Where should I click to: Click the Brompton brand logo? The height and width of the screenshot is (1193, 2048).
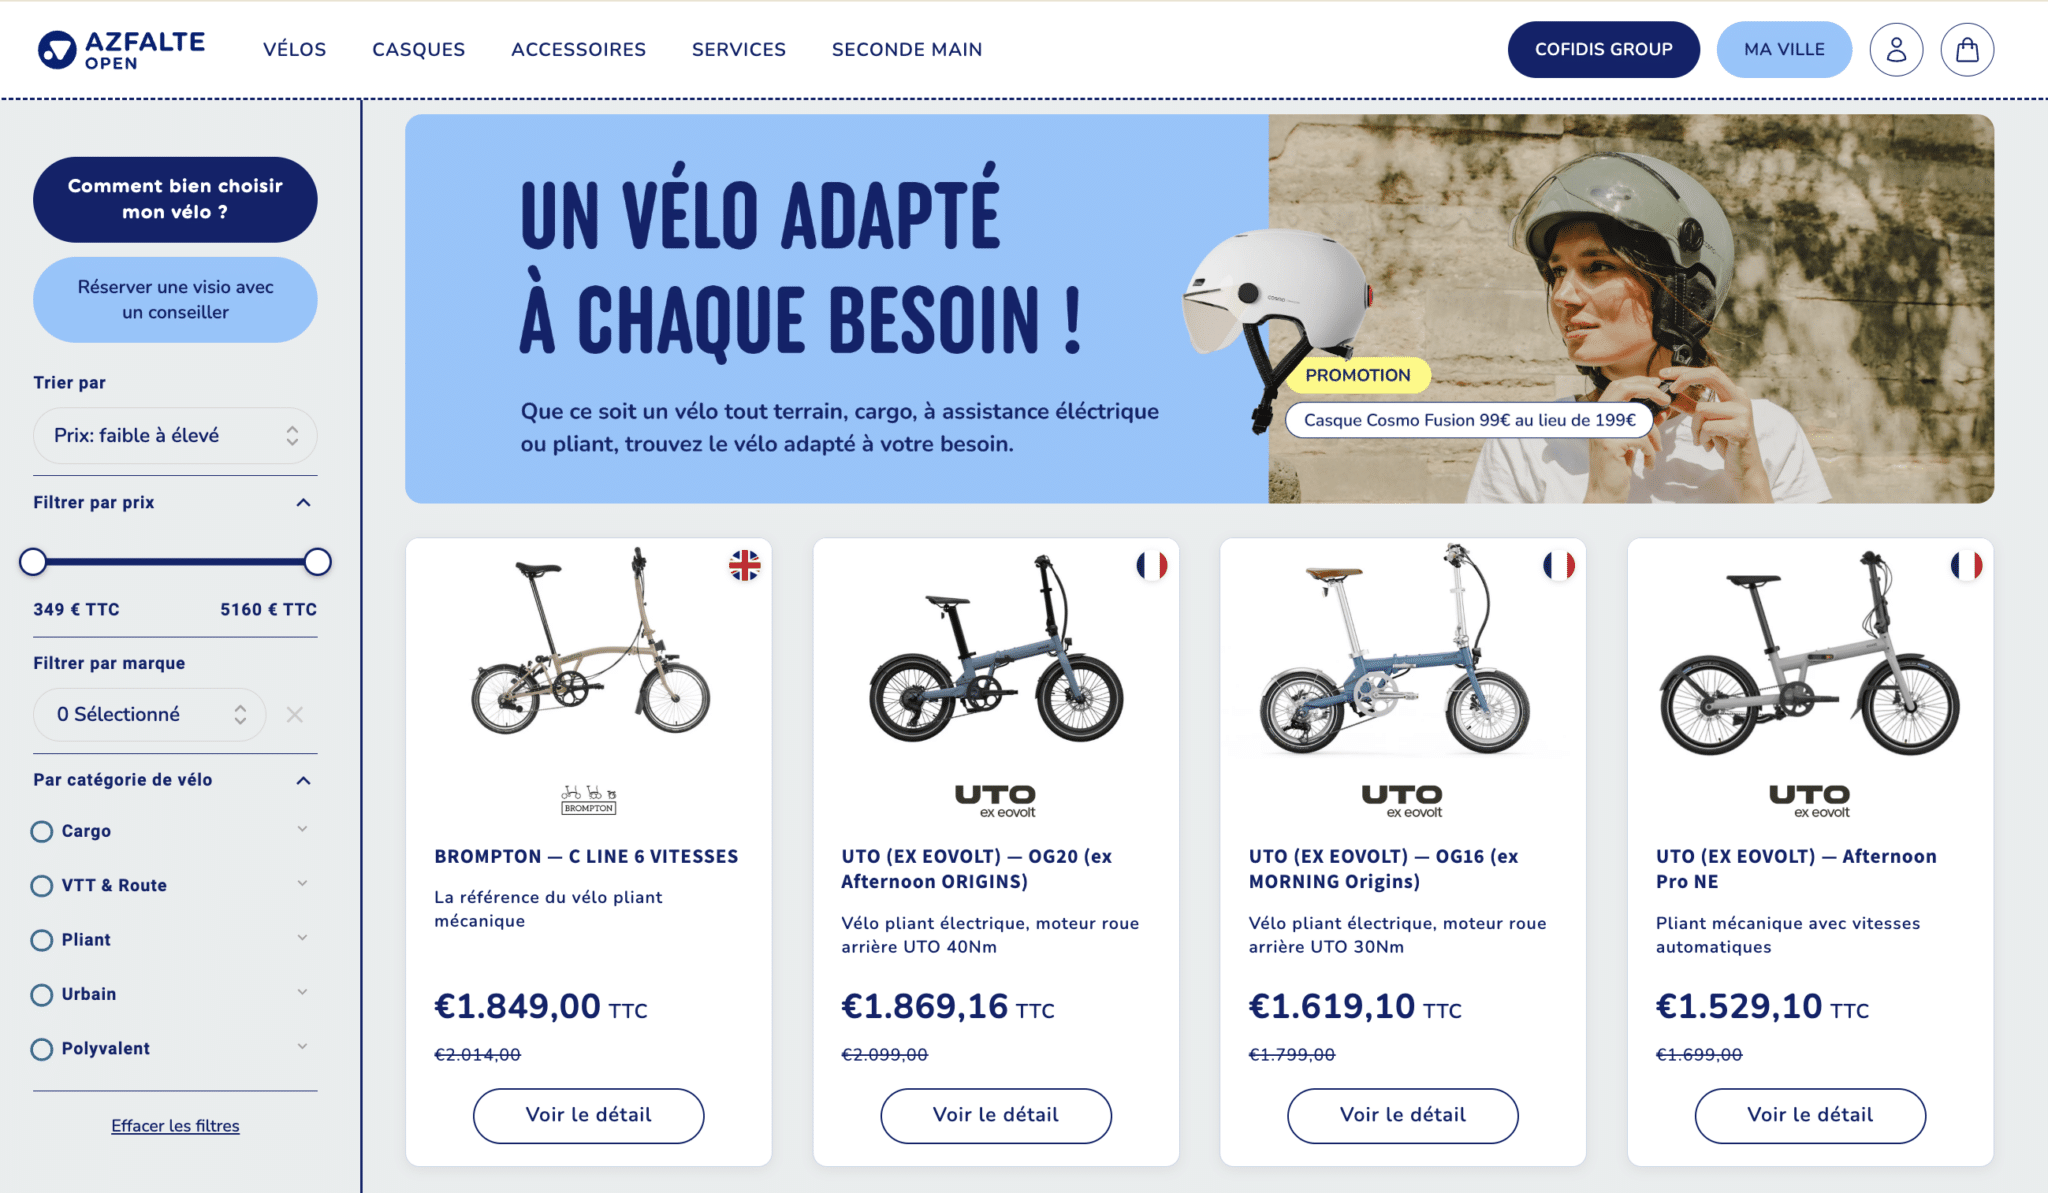pos(588,799)
